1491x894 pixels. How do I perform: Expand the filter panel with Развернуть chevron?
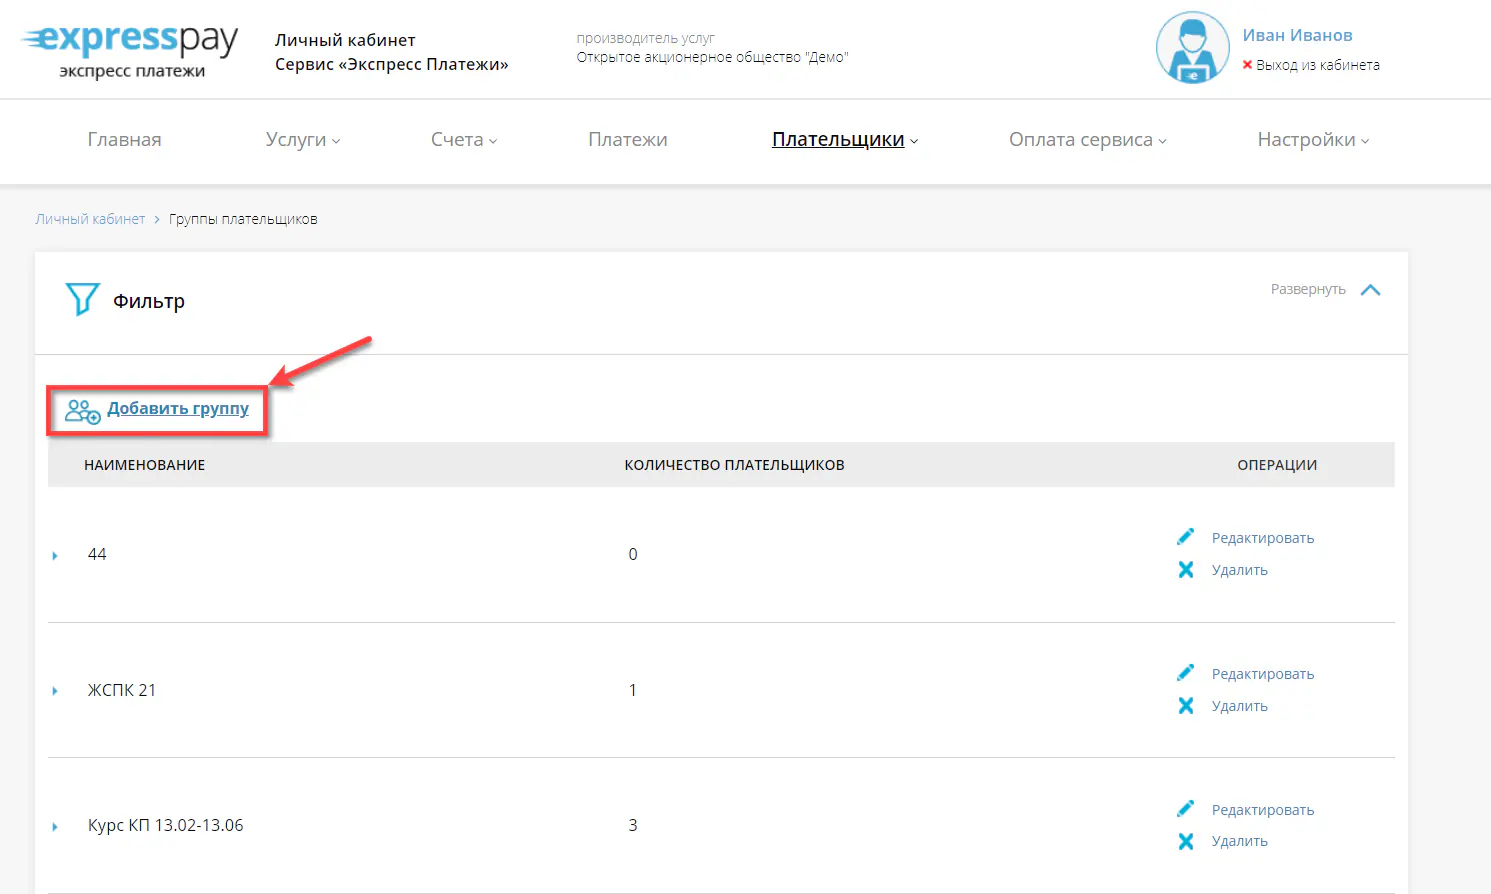[x=1370, y=290]
